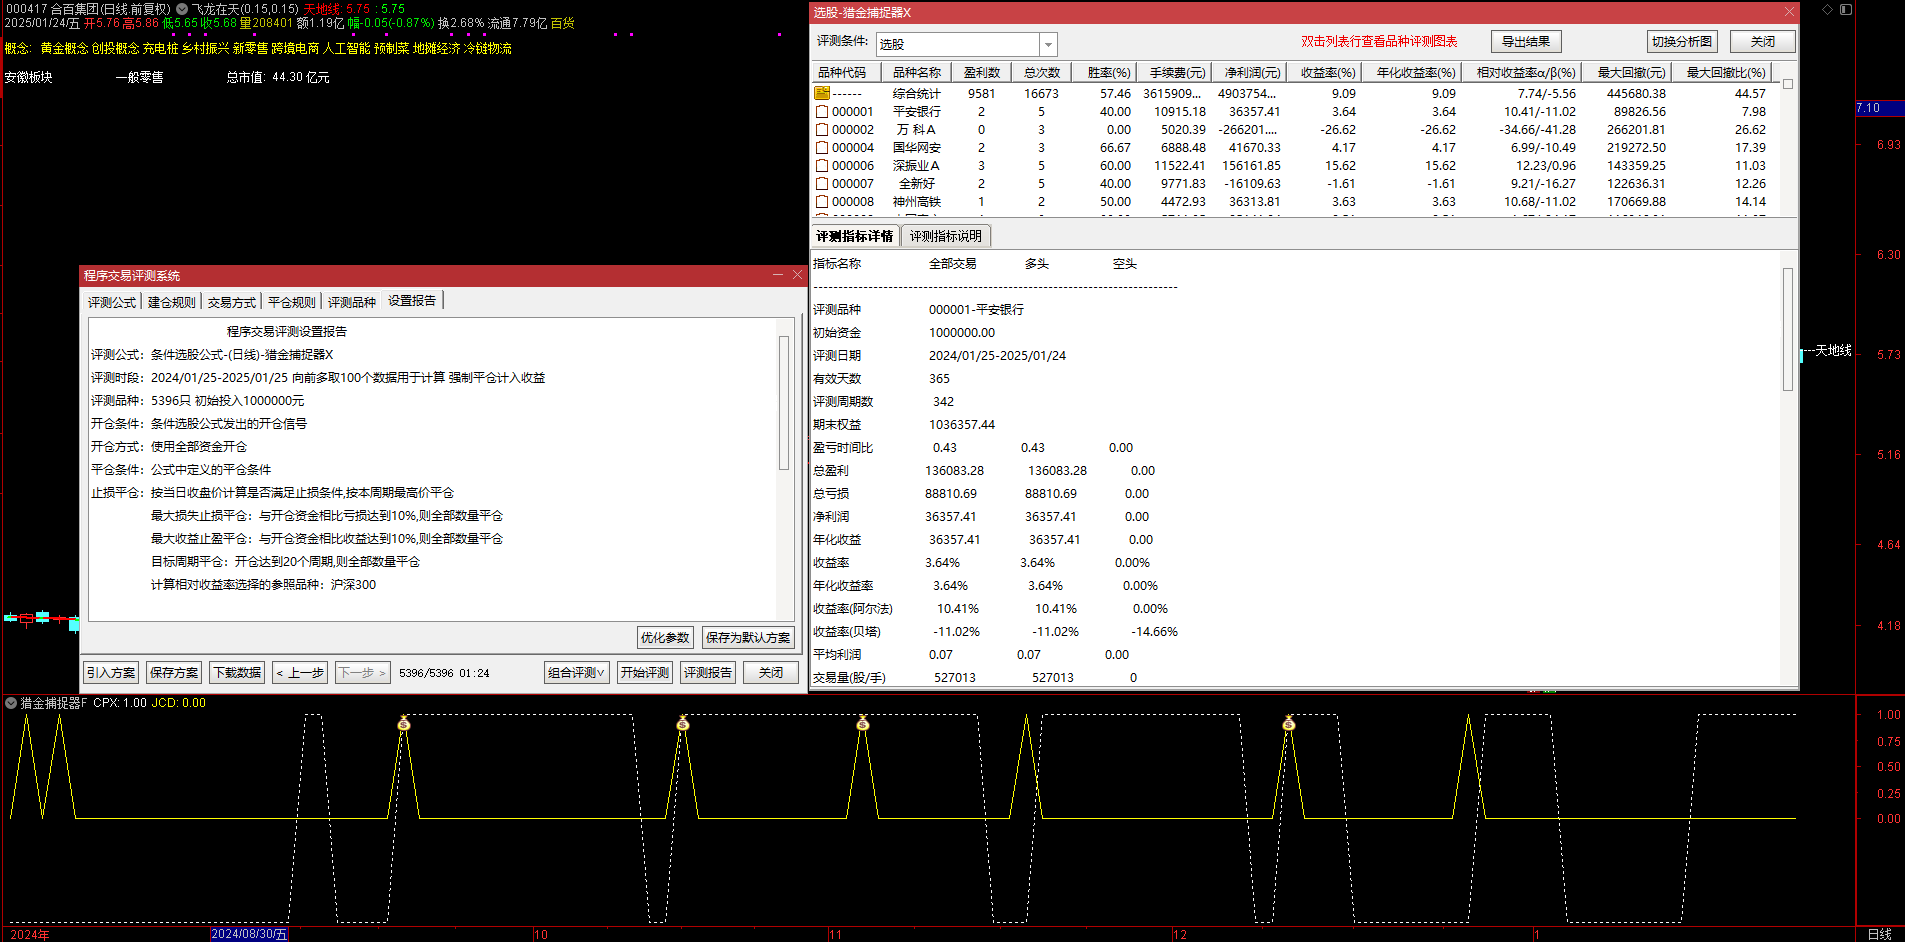The image size is (1905, 942).
Task: Click the circle icon before 猎金捕捉器F indicator
Action: click(11, 703)
